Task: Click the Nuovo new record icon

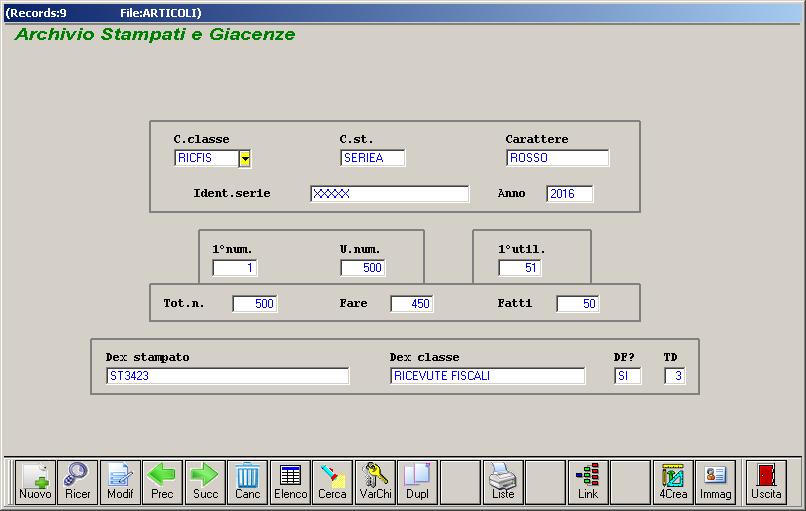Action: point(35,481)
